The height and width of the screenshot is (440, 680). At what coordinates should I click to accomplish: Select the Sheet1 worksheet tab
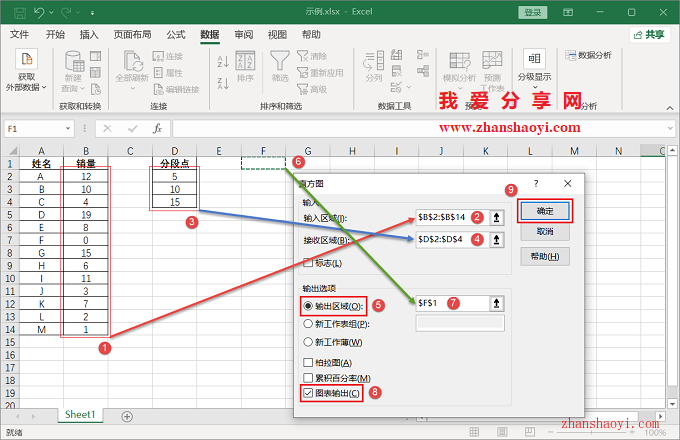[x=80, y=414]
